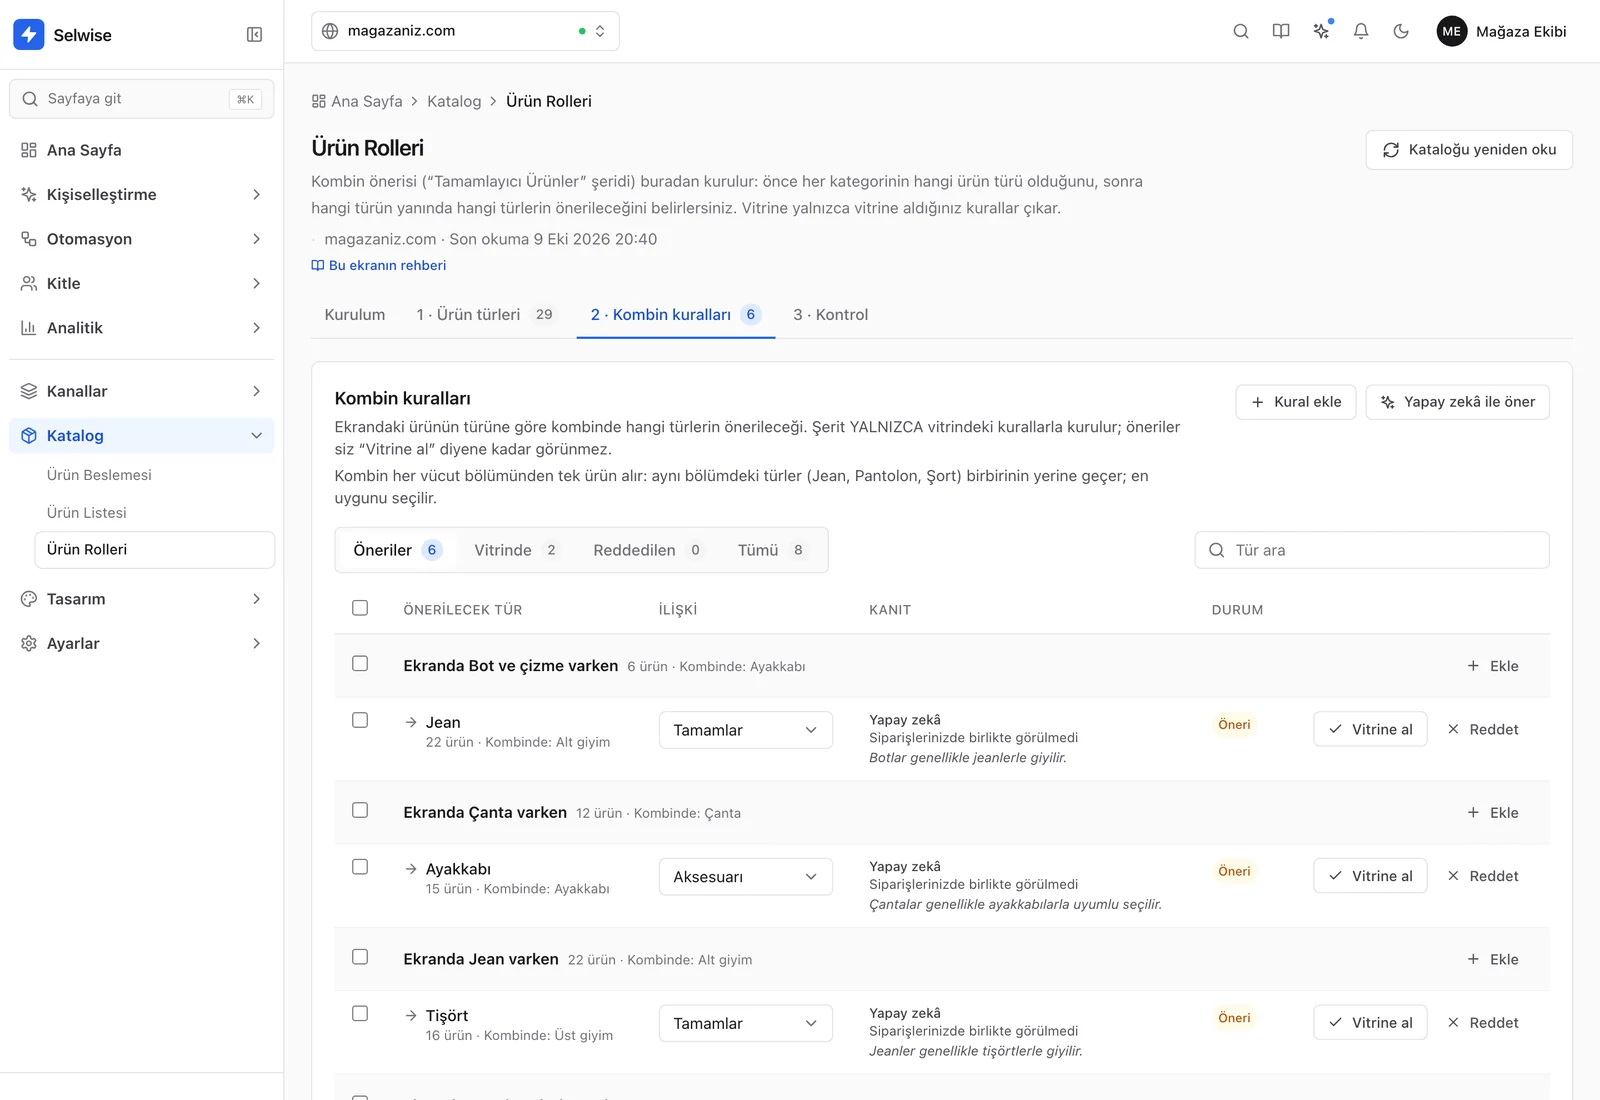
Task: Click the Kanallar layers icon in sidebar
Action: tap(29, 391)
